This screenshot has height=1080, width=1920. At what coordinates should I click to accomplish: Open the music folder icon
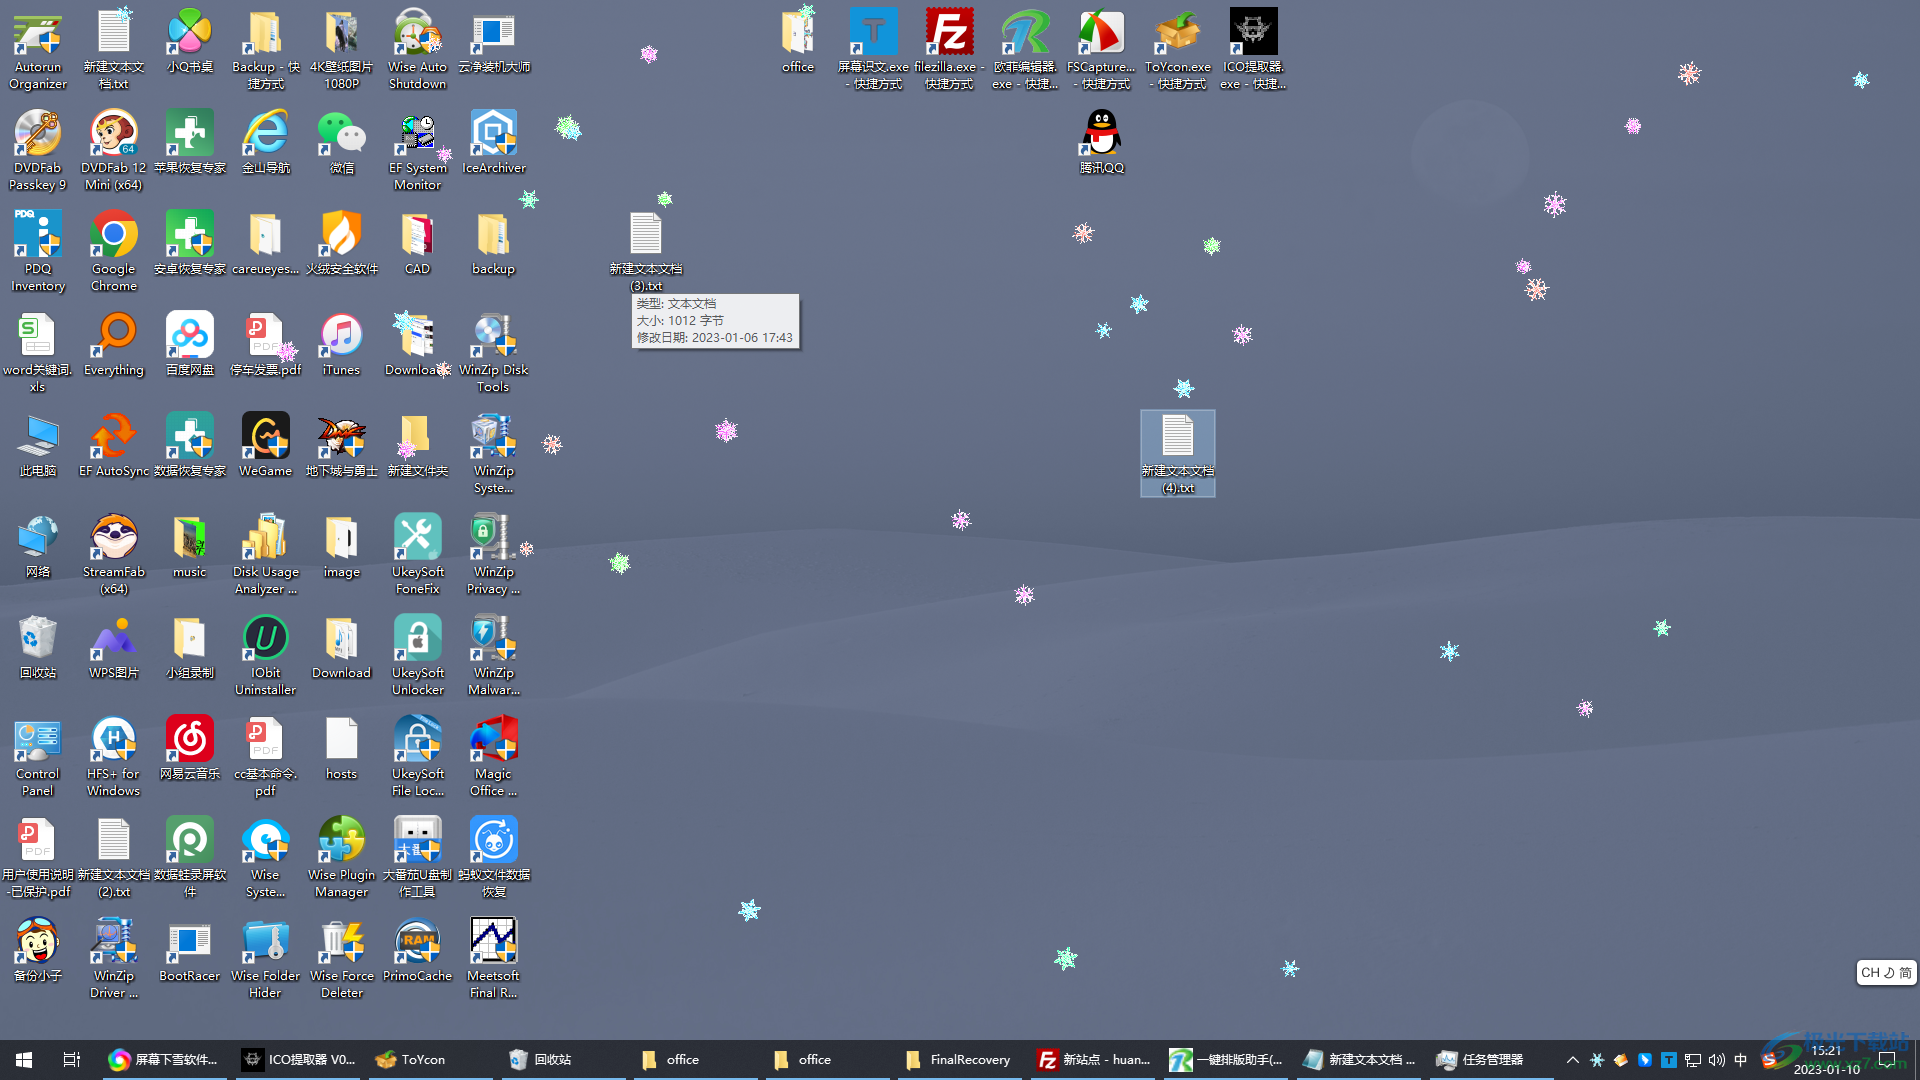pyautogui.click(x=189, y=547)
